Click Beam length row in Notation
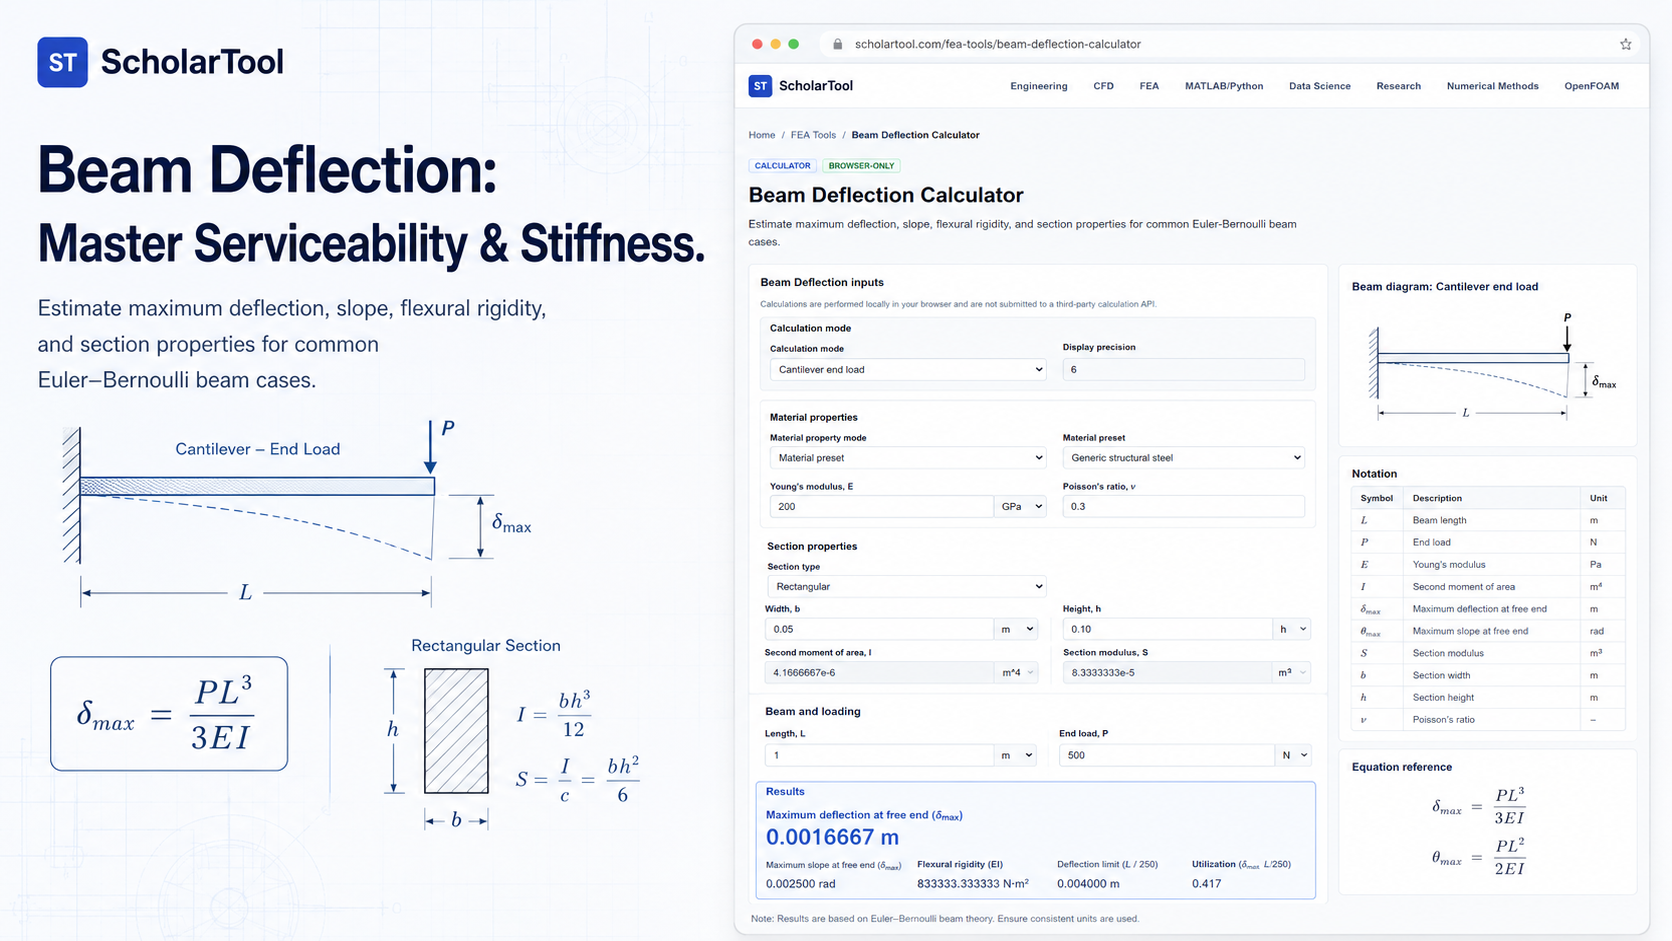The width and height of the screenshot is (1672, 941). pyautogui.click(x=1488, y=520)
